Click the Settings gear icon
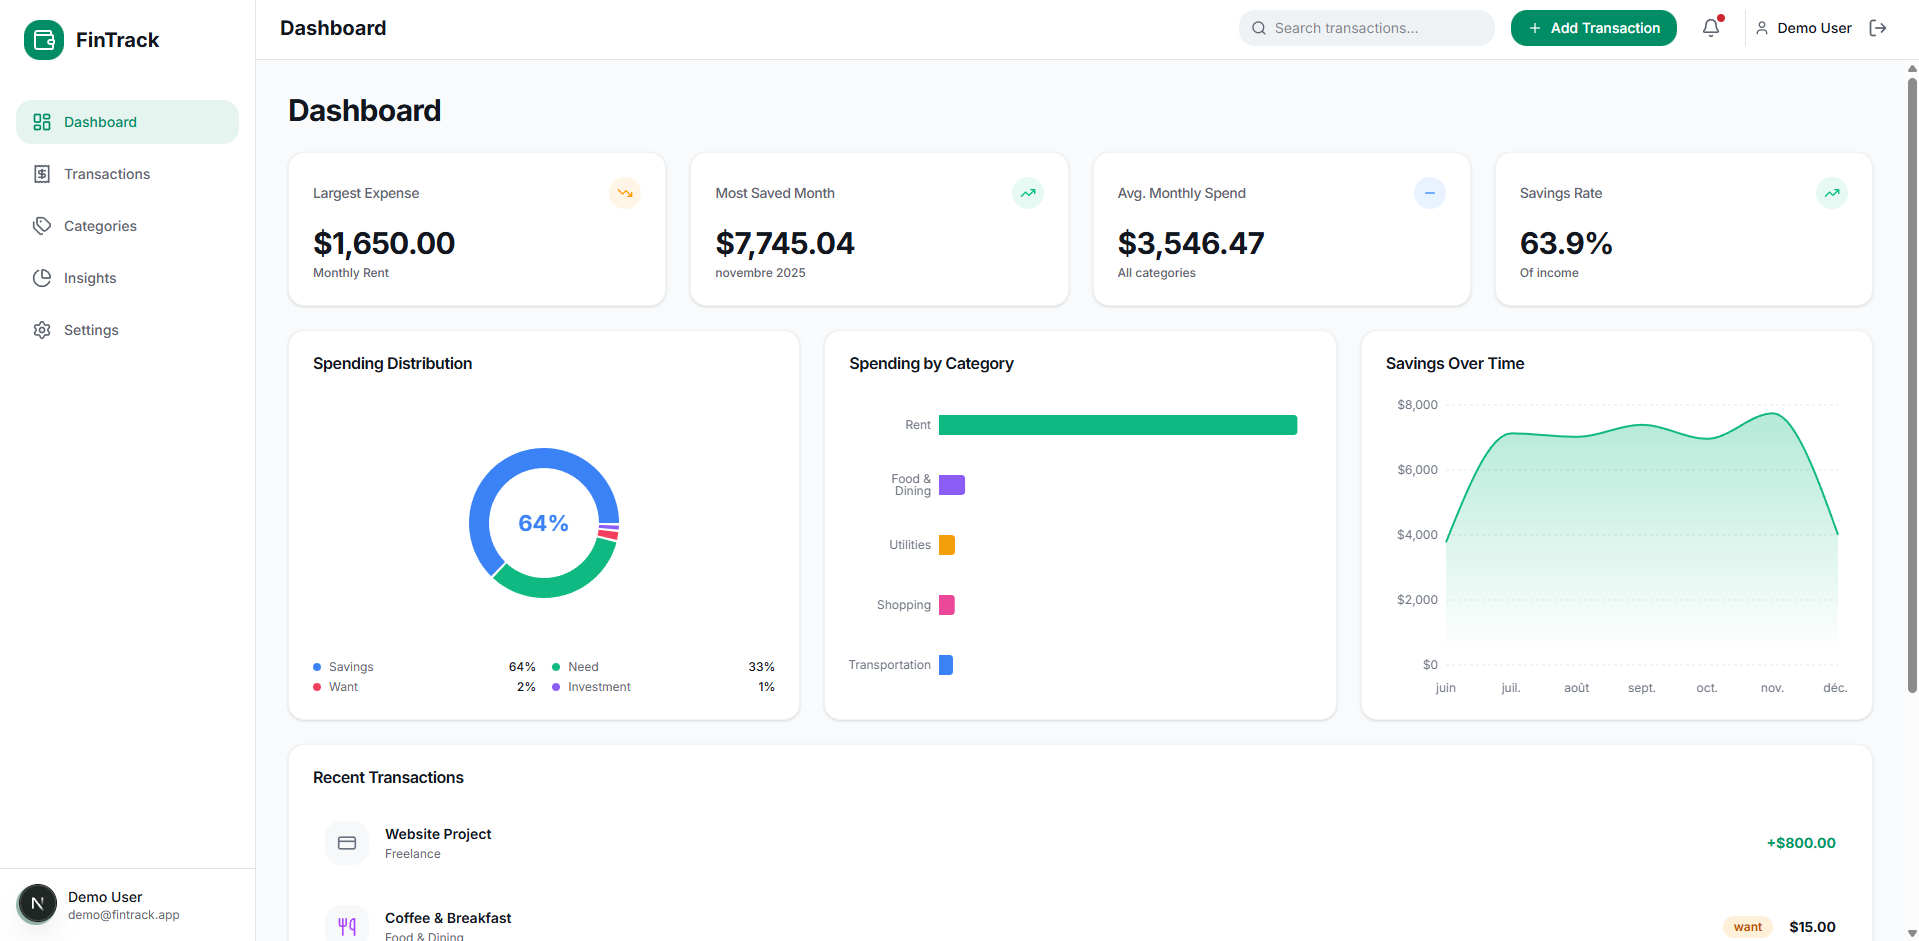Image resolution: width=1919 pixels, height=941 pixels. click(42, 329)
